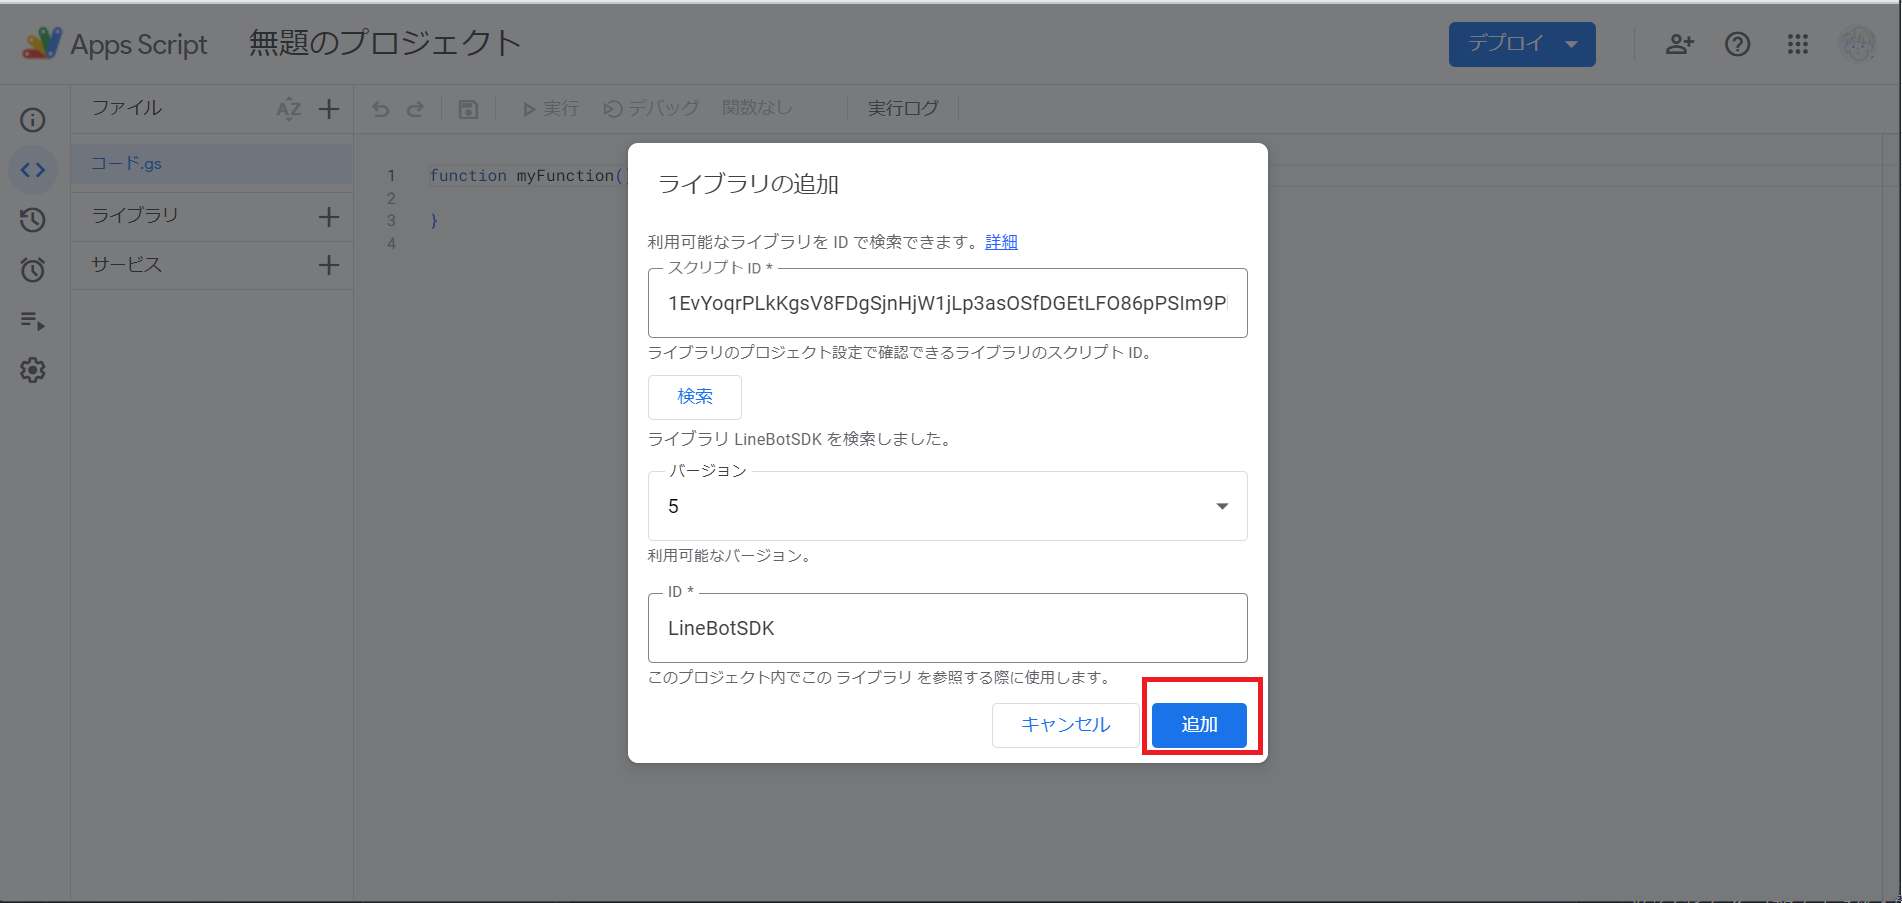Open the 実行ログ execution log
The height and width of the screenshot is (903, 1902).
coord(902,108)
